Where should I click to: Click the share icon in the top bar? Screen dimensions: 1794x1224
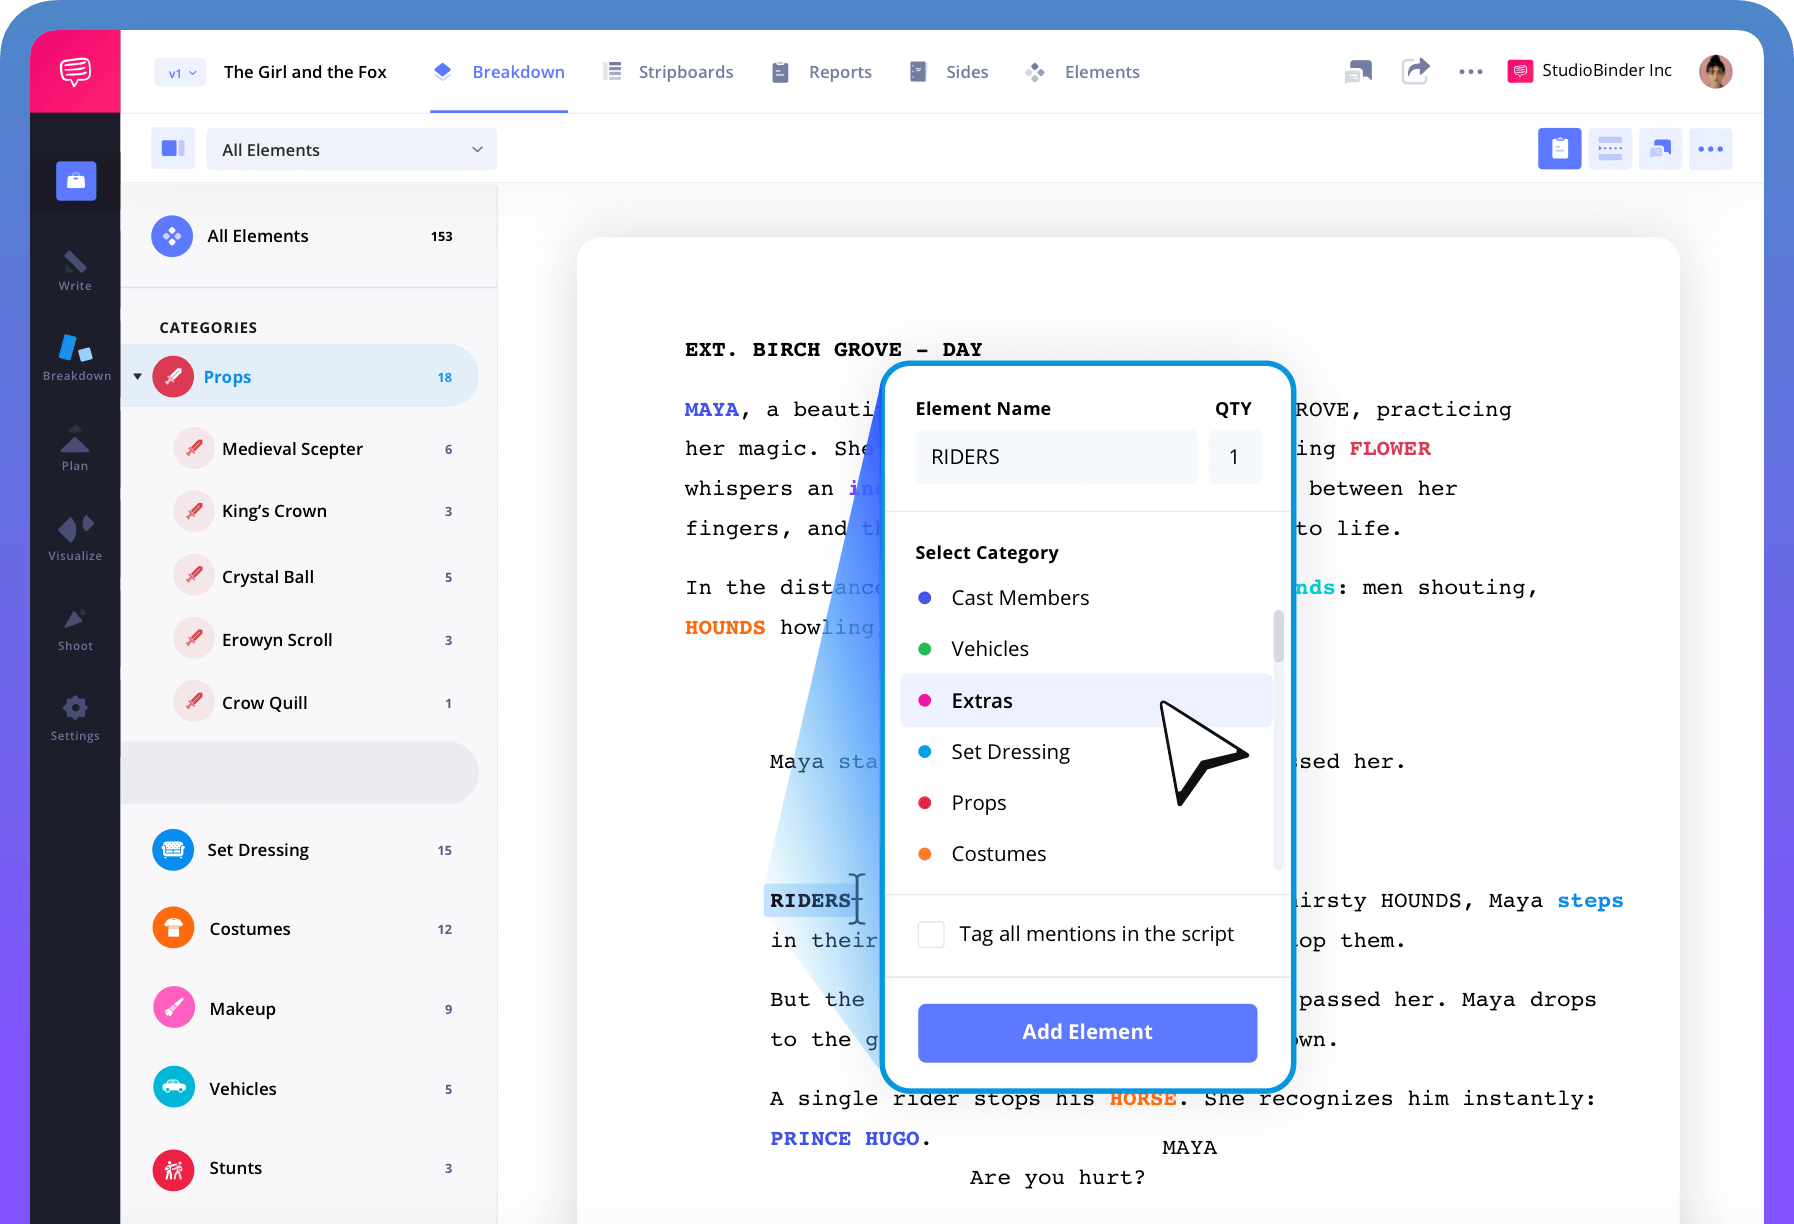(1415, 71)
